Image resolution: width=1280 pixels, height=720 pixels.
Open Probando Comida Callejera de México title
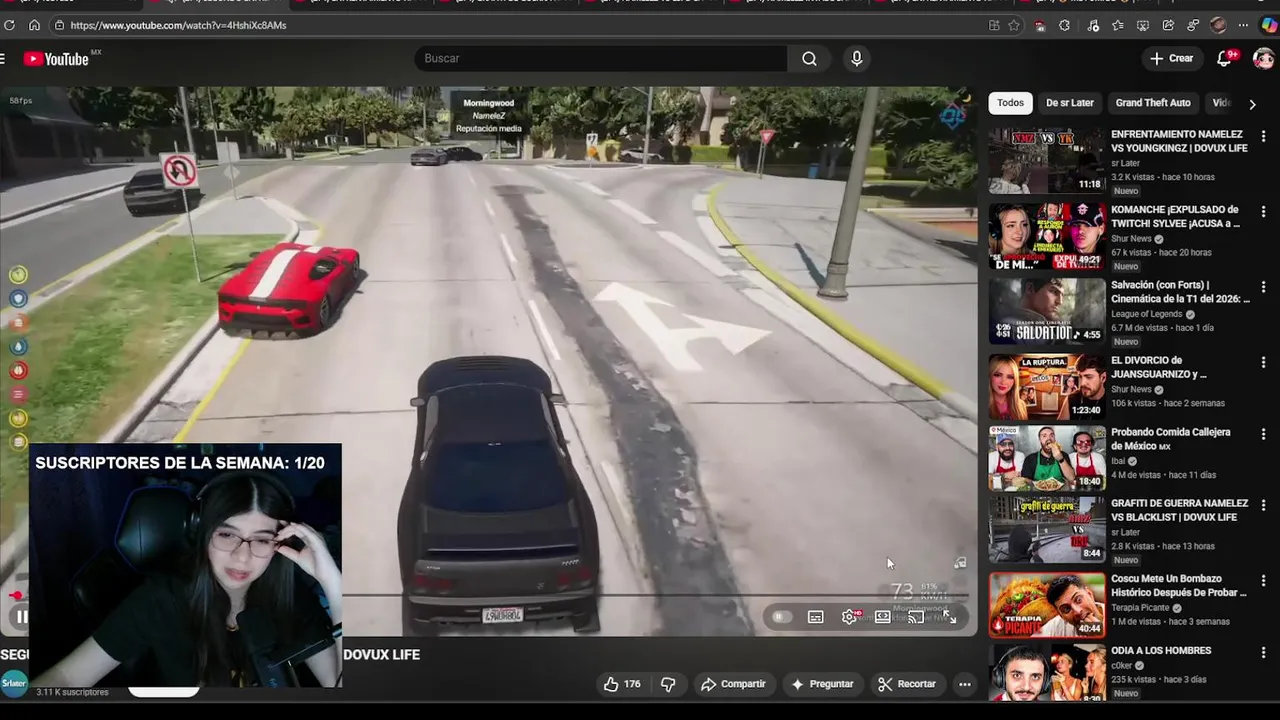(1170, 439)
